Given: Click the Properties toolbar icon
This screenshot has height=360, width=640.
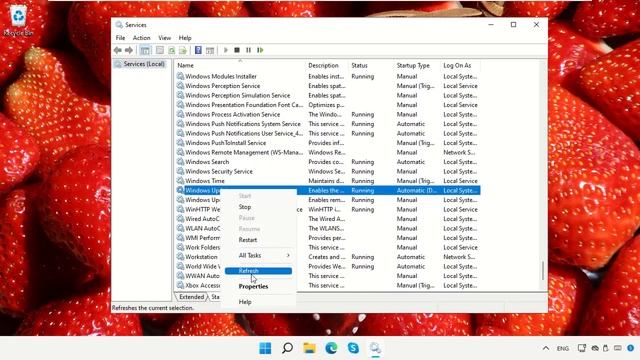Looking at the screenshot, I should (160, 50).
